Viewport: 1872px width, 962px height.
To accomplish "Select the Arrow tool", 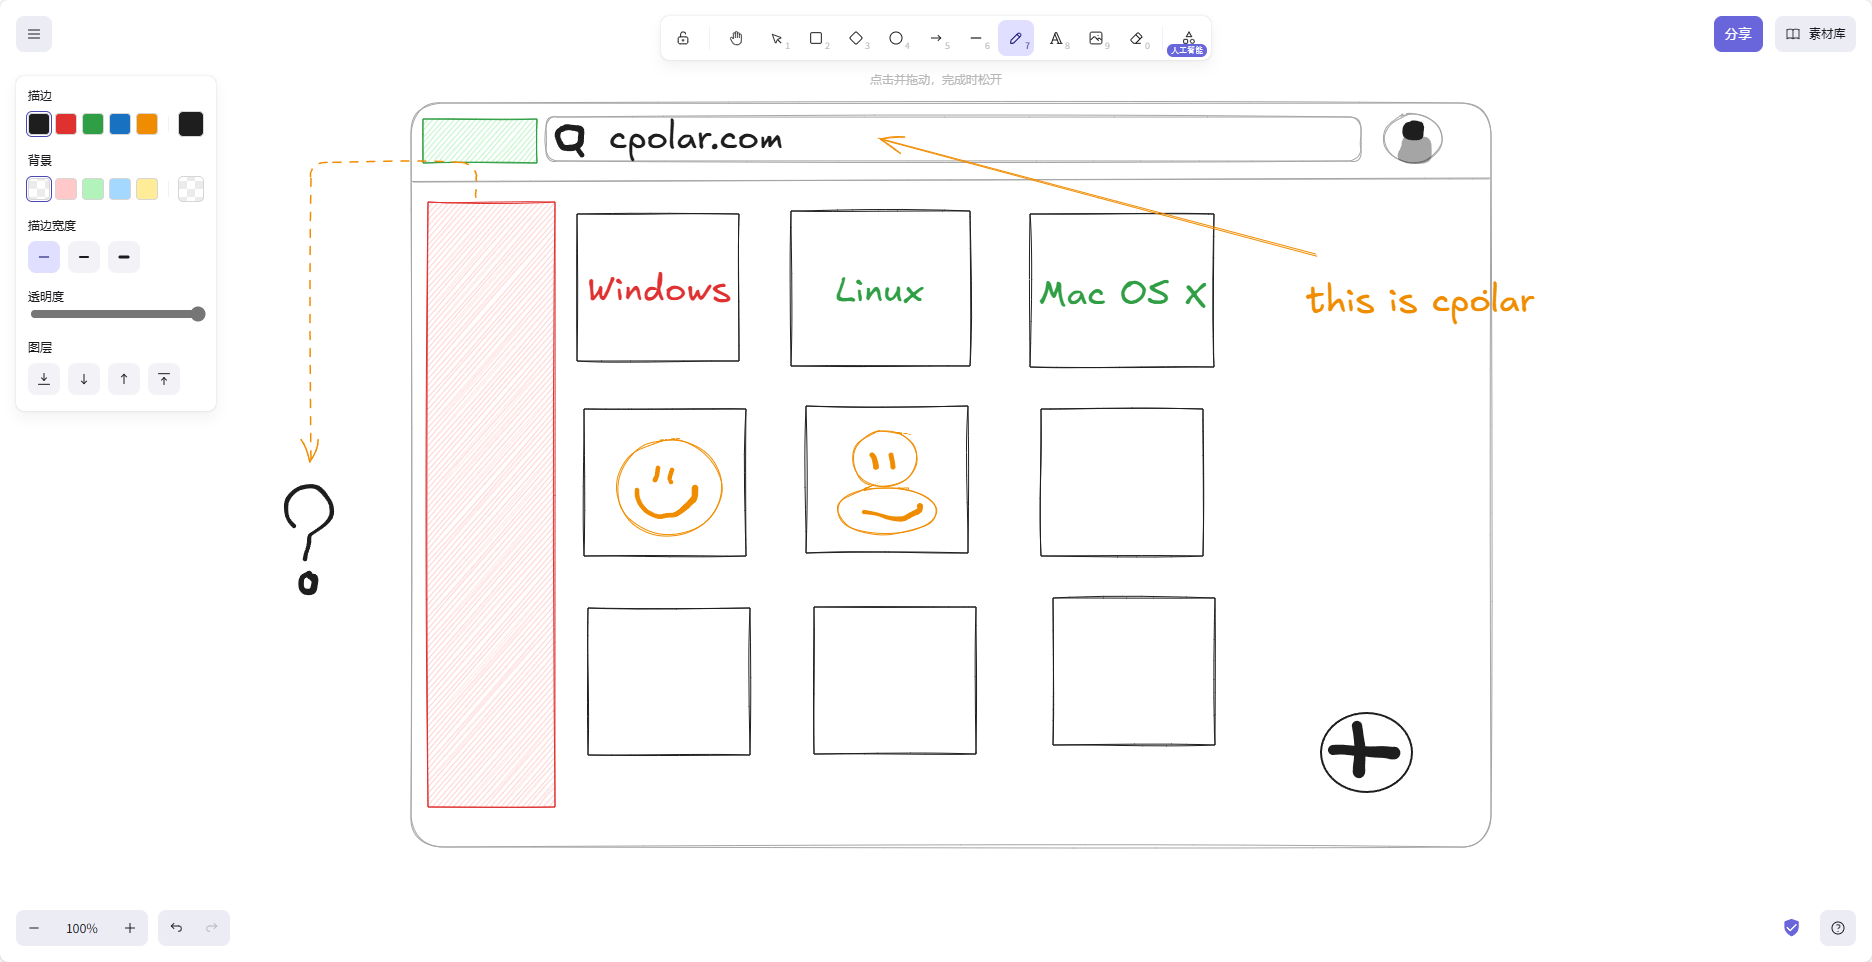I will pos(937,38).
